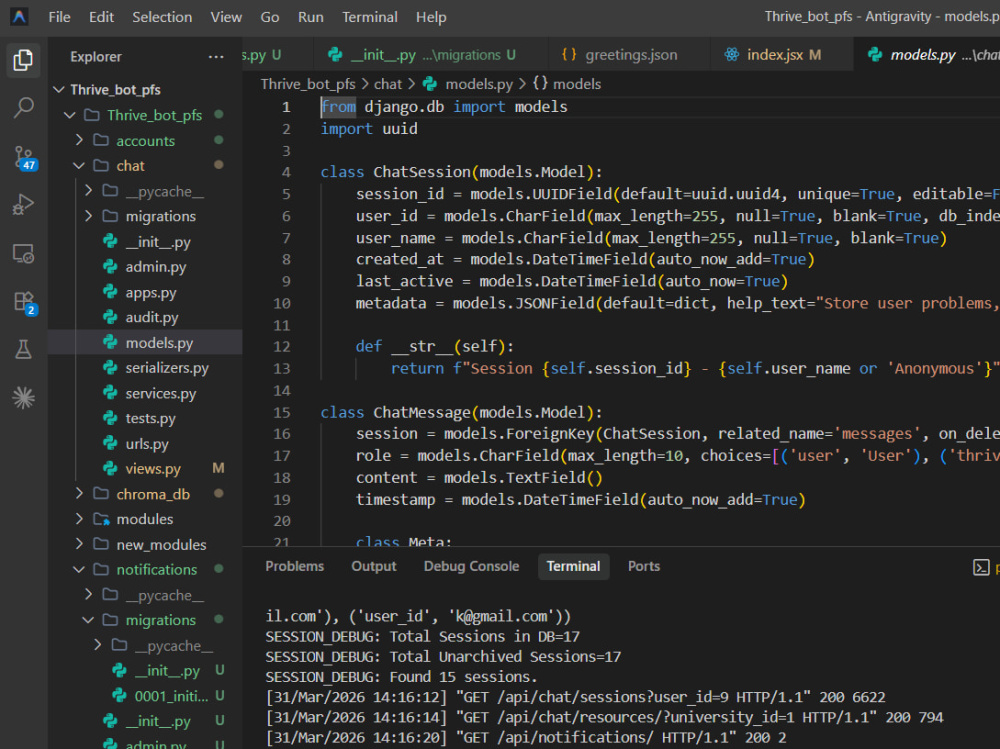
Task: Open Source Control with 47 changes
Action: pos(24,157)
